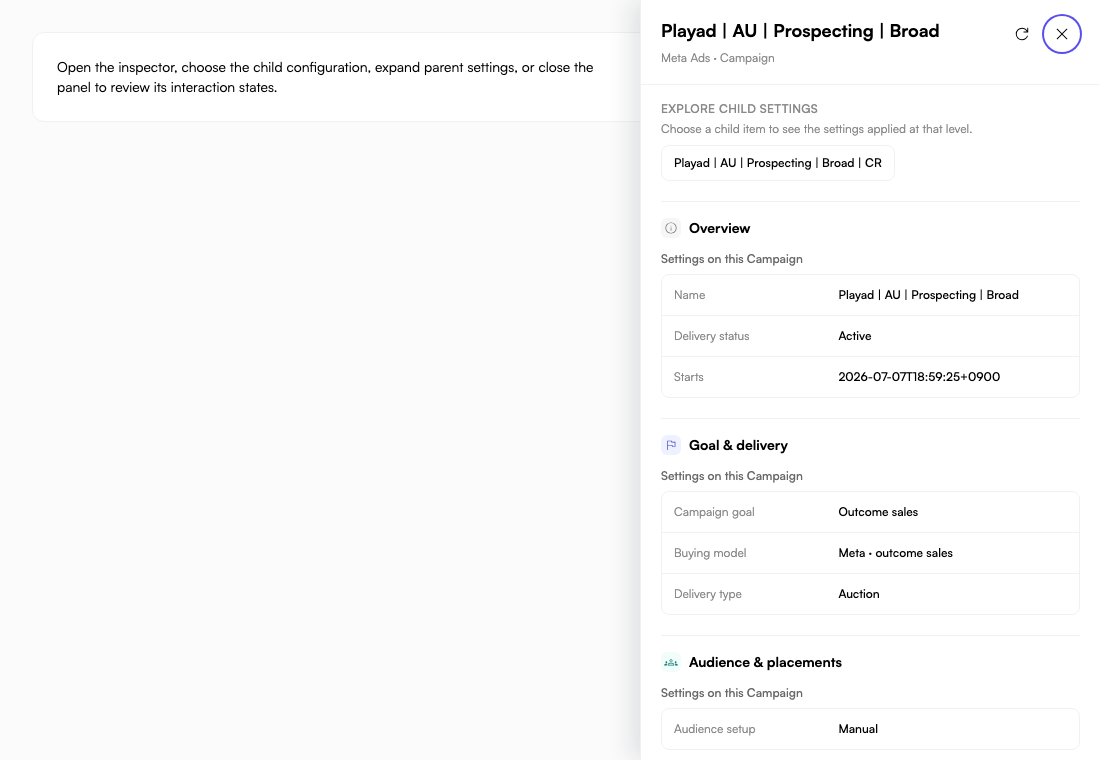Click the Campaign goal label

pos(713,512)
